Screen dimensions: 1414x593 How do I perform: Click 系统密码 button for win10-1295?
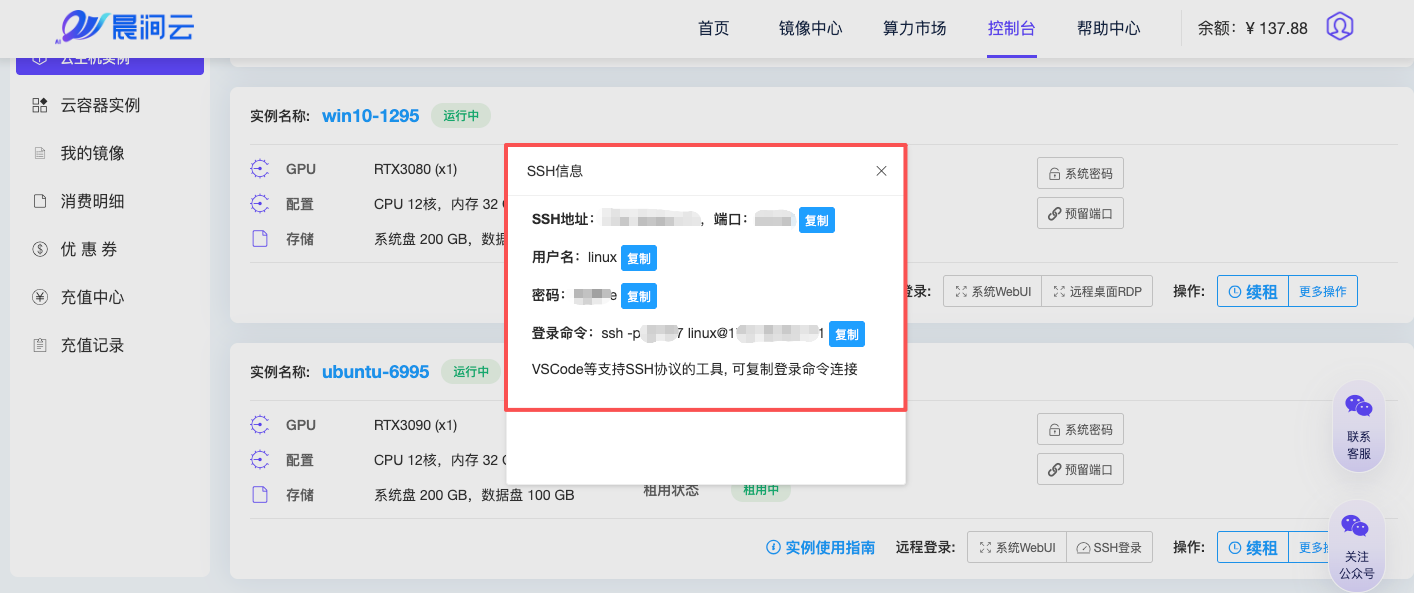pos(1080,173)
